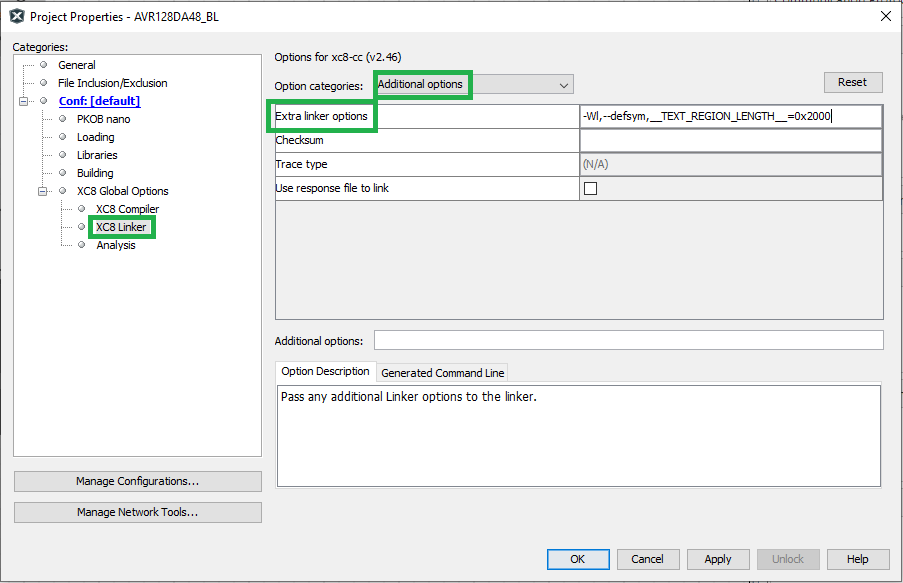Select the Analysis tree node

[116, 245]
